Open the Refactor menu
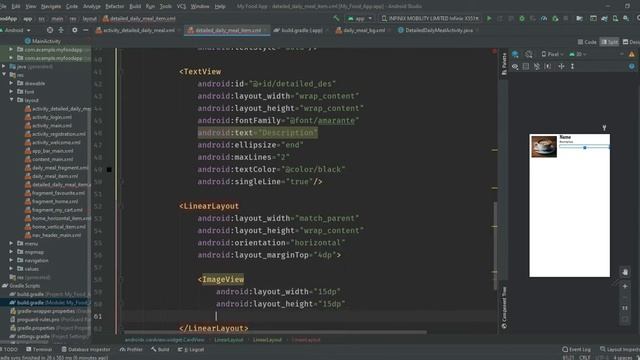 pos(114,7)
